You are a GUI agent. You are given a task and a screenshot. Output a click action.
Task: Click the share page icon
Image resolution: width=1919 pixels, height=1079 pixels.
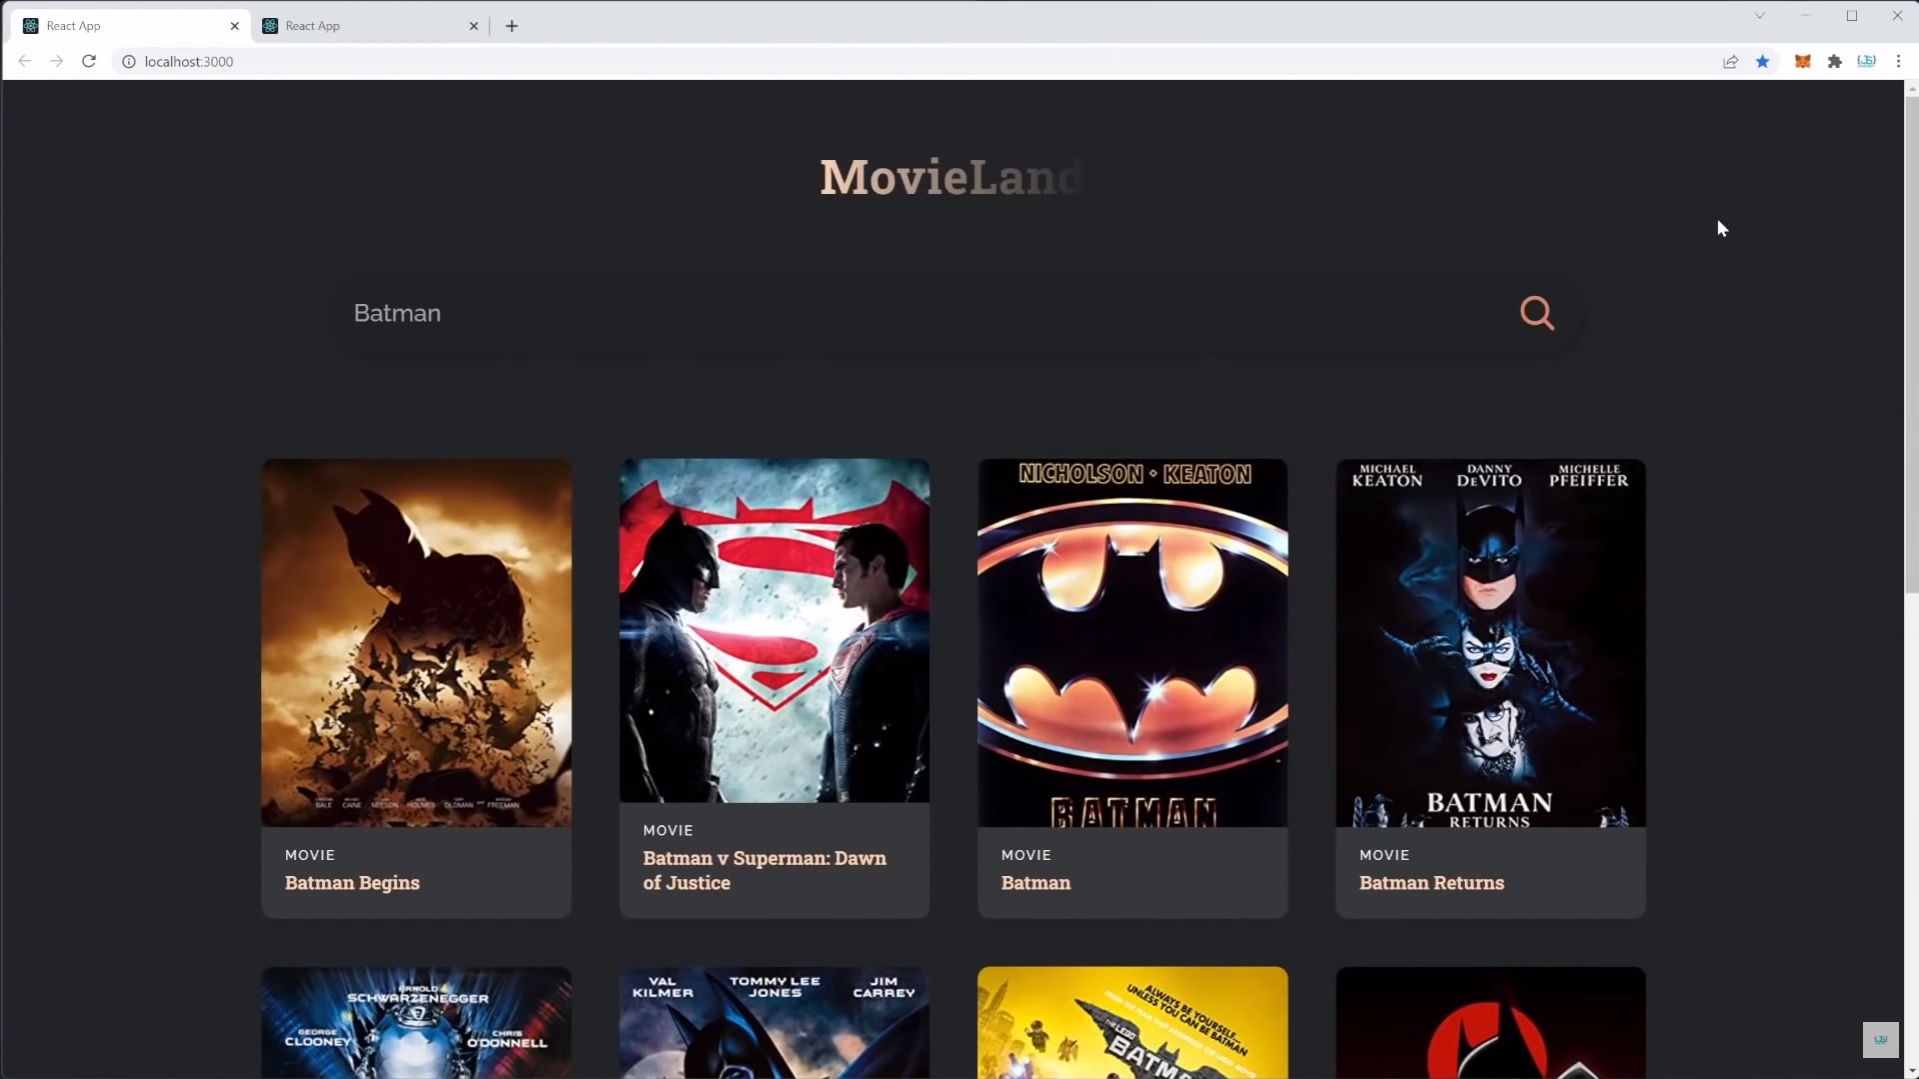point(1730,61)
